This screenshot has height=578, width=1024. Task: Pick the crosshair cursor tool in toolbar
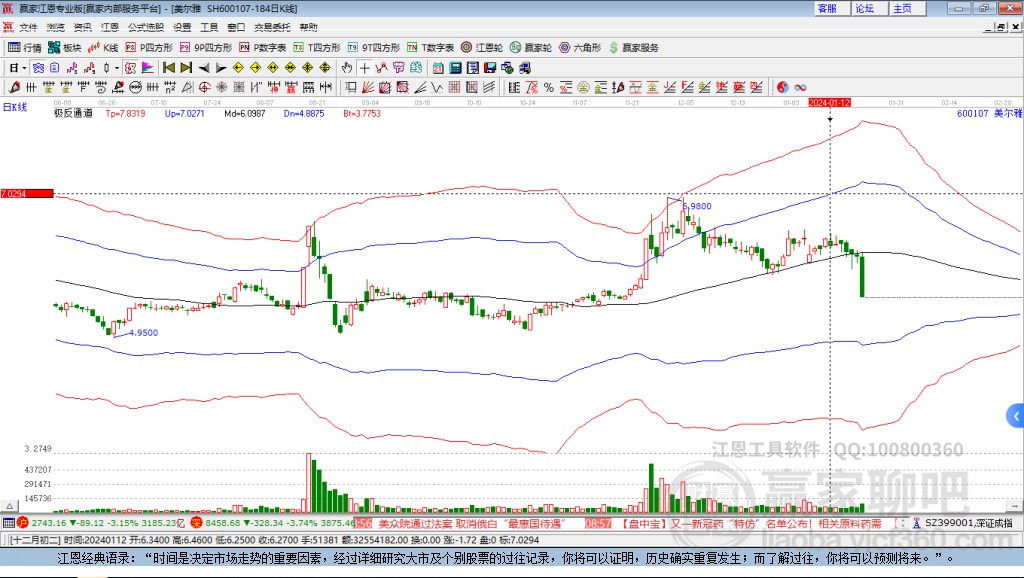pyautogui.click(x=364, y=68)
